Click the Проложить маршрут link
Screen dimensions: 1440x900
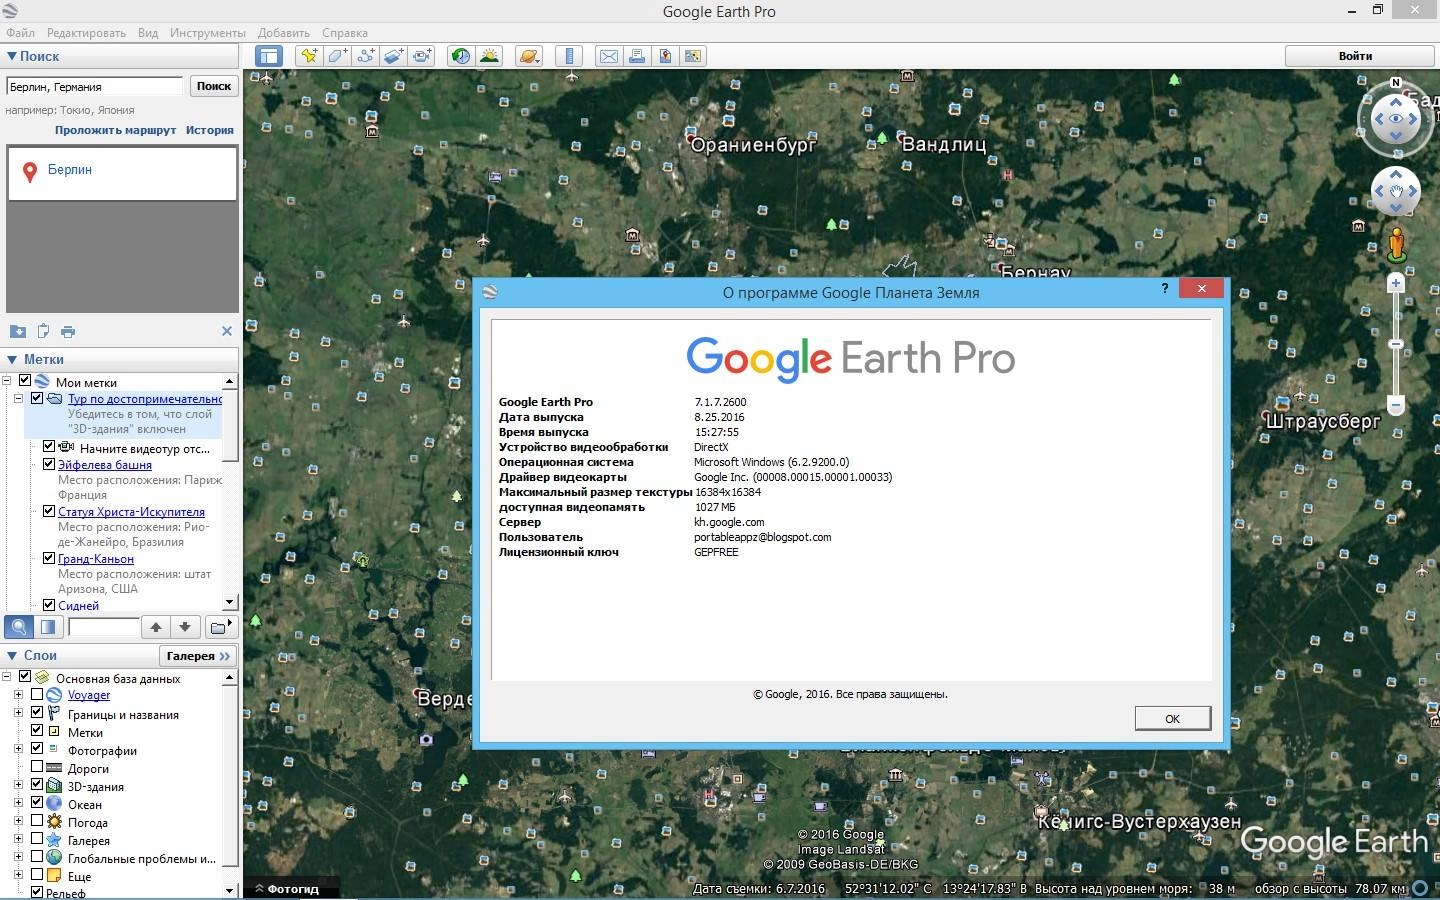tap(116, 130)
